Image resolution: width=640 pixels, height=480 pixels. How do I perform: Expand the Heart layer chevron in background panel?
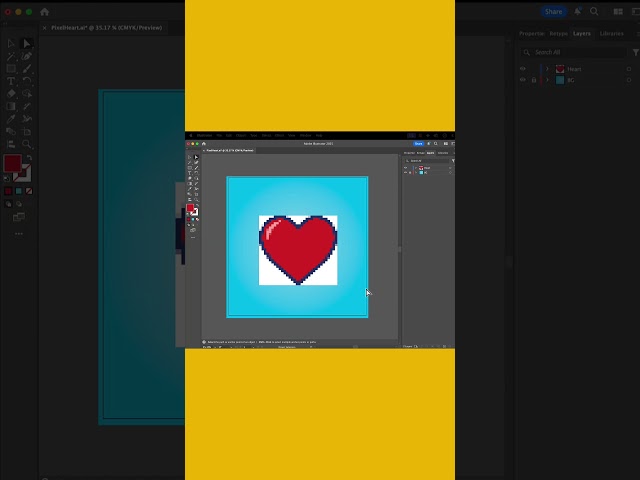547,69
